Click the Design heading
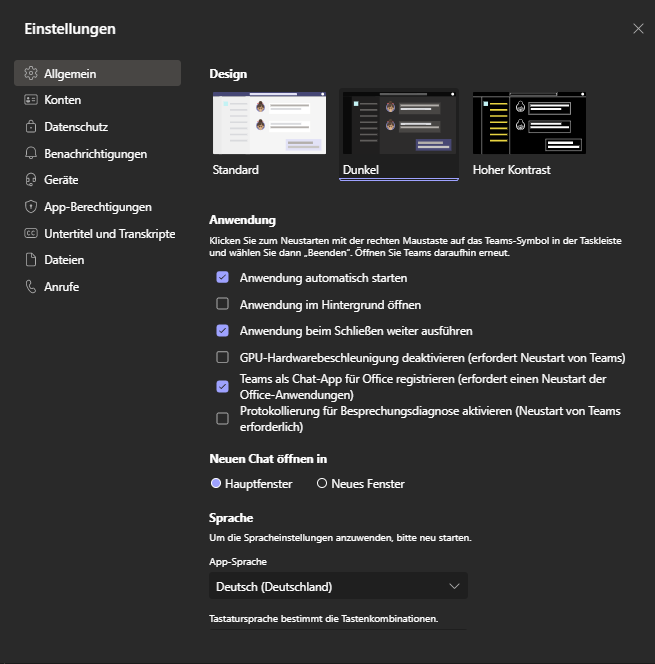 [x=228, y=74]
